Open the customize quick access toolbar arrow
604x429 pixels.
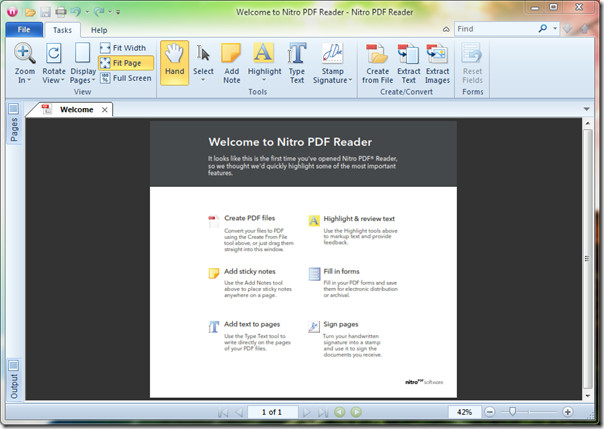coord(118,12)
